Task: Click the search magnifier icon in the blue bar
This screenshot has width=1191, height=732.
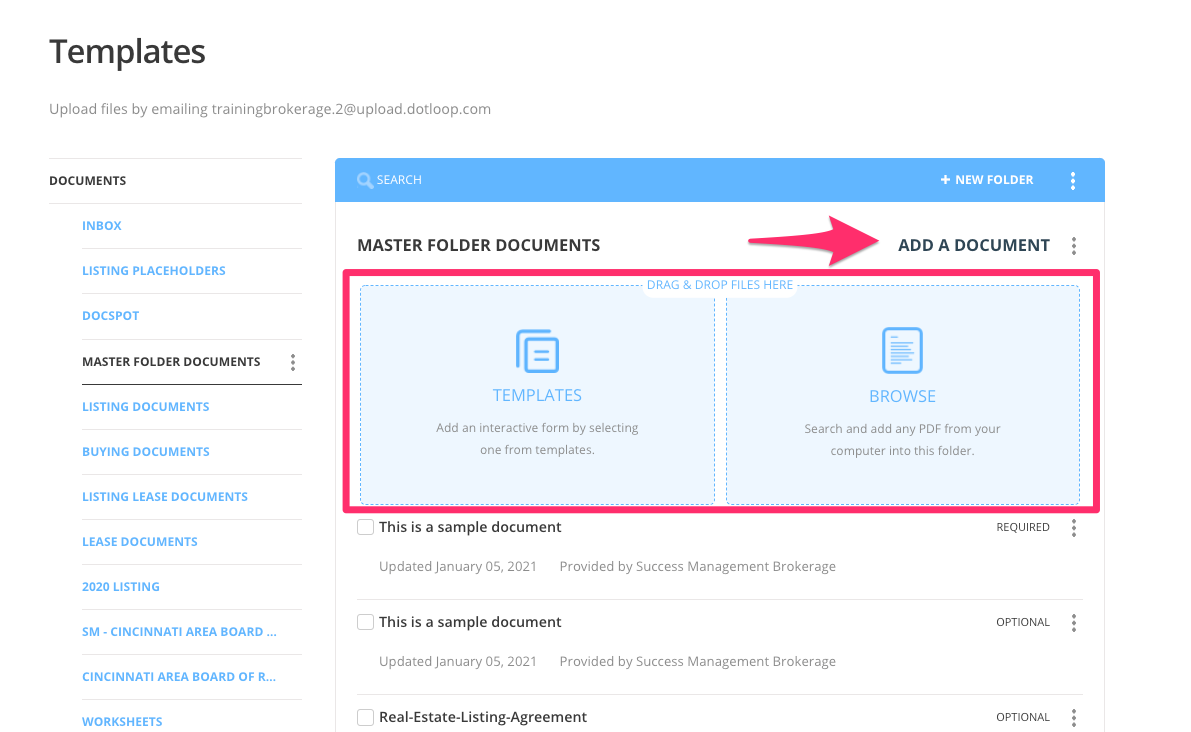Action: pyautogui.click(x=366, y=179)
